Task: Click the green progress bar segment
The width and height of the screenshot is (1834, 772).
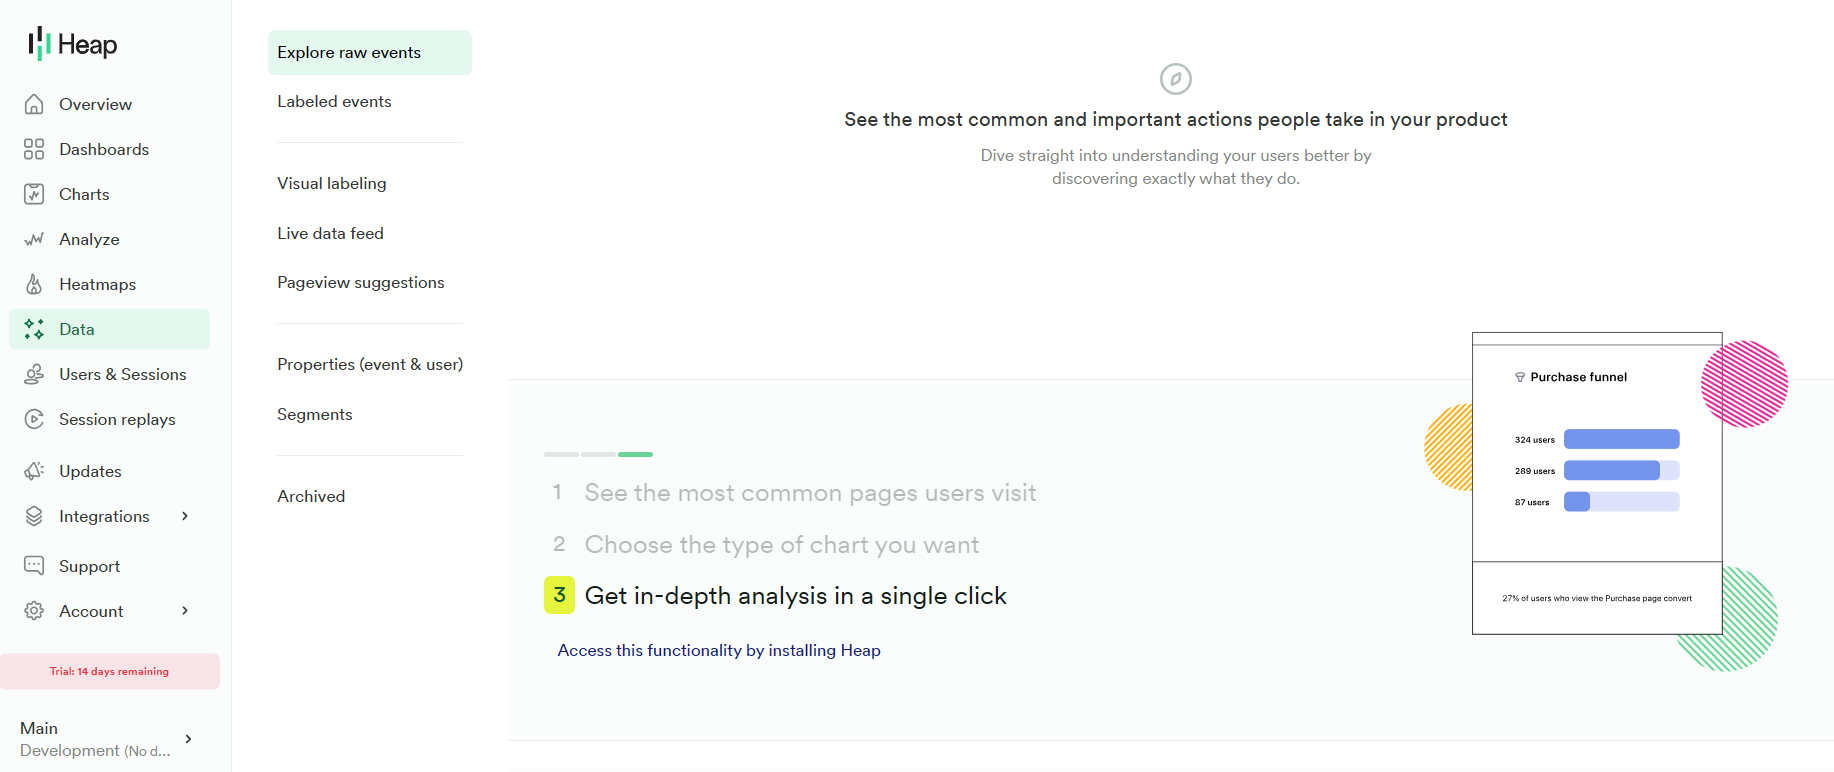Action: click(635, 454)
